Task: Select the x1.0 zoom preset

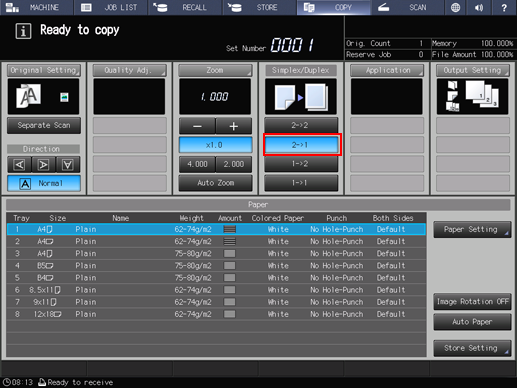Action: coord(215,145)
